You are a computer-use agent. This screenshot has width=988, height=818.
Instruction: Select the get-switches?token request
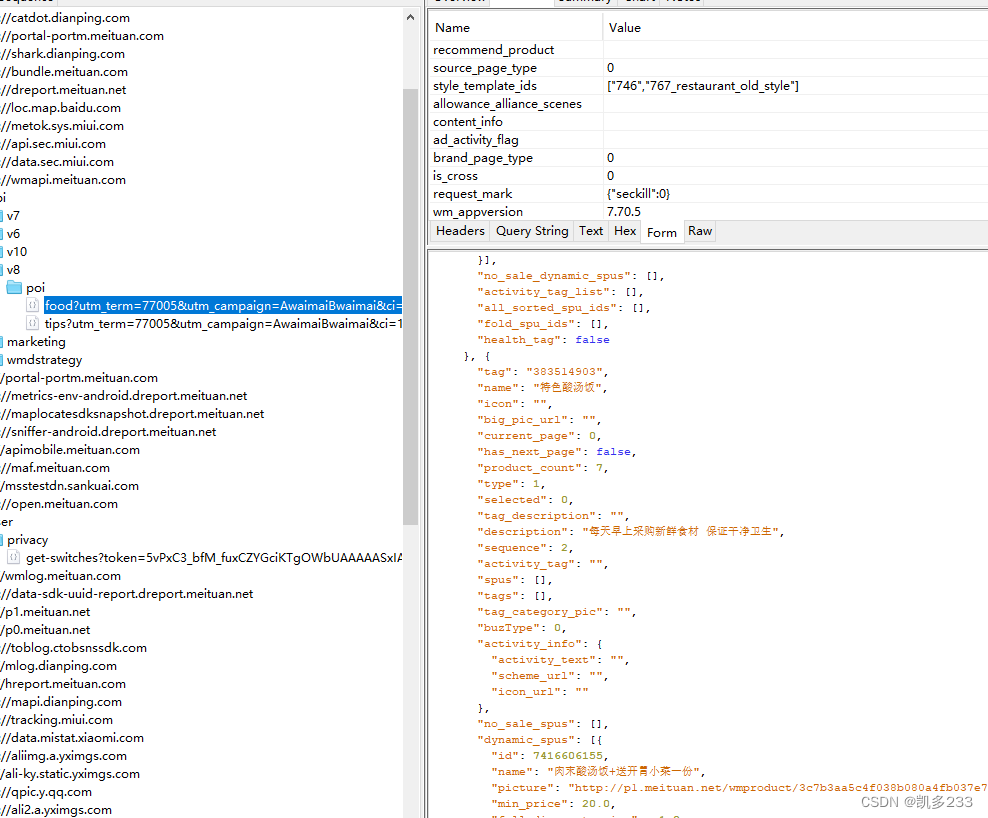coord(214,558)
